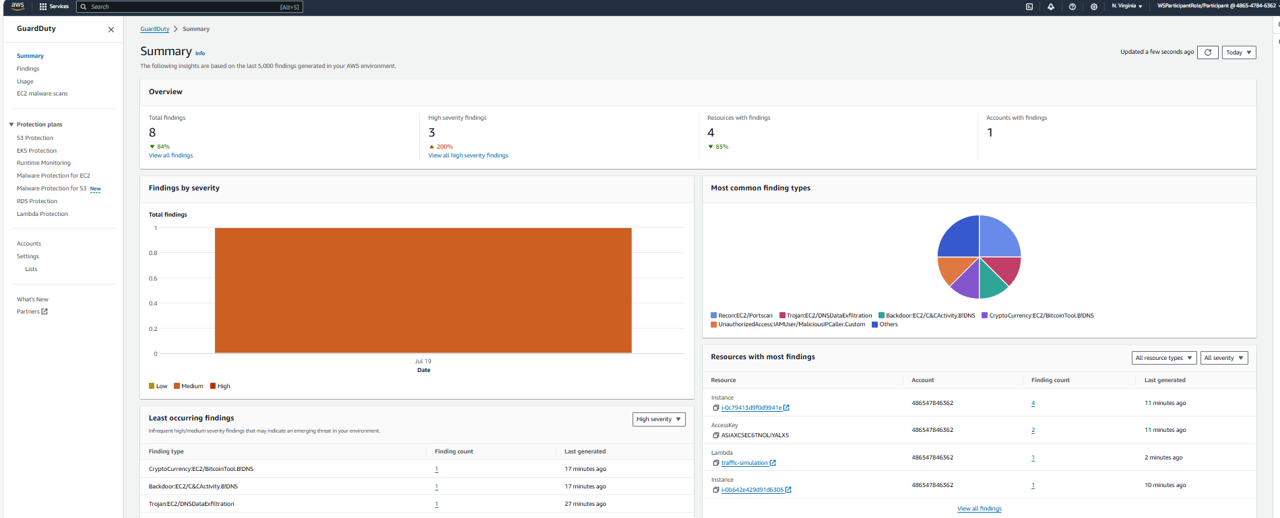
Task: Click the GuardDuty breadcrumb link
Action: click(154, 29)
